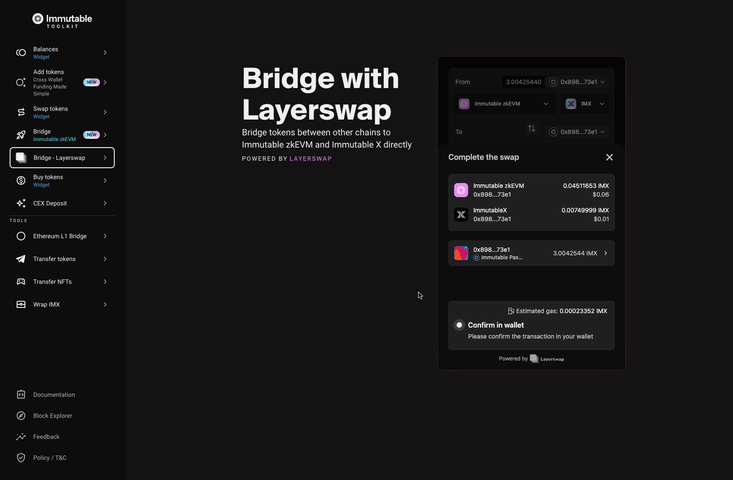
Task: Click the Layerswap logo in footer
Action: [x=547, y=359]
